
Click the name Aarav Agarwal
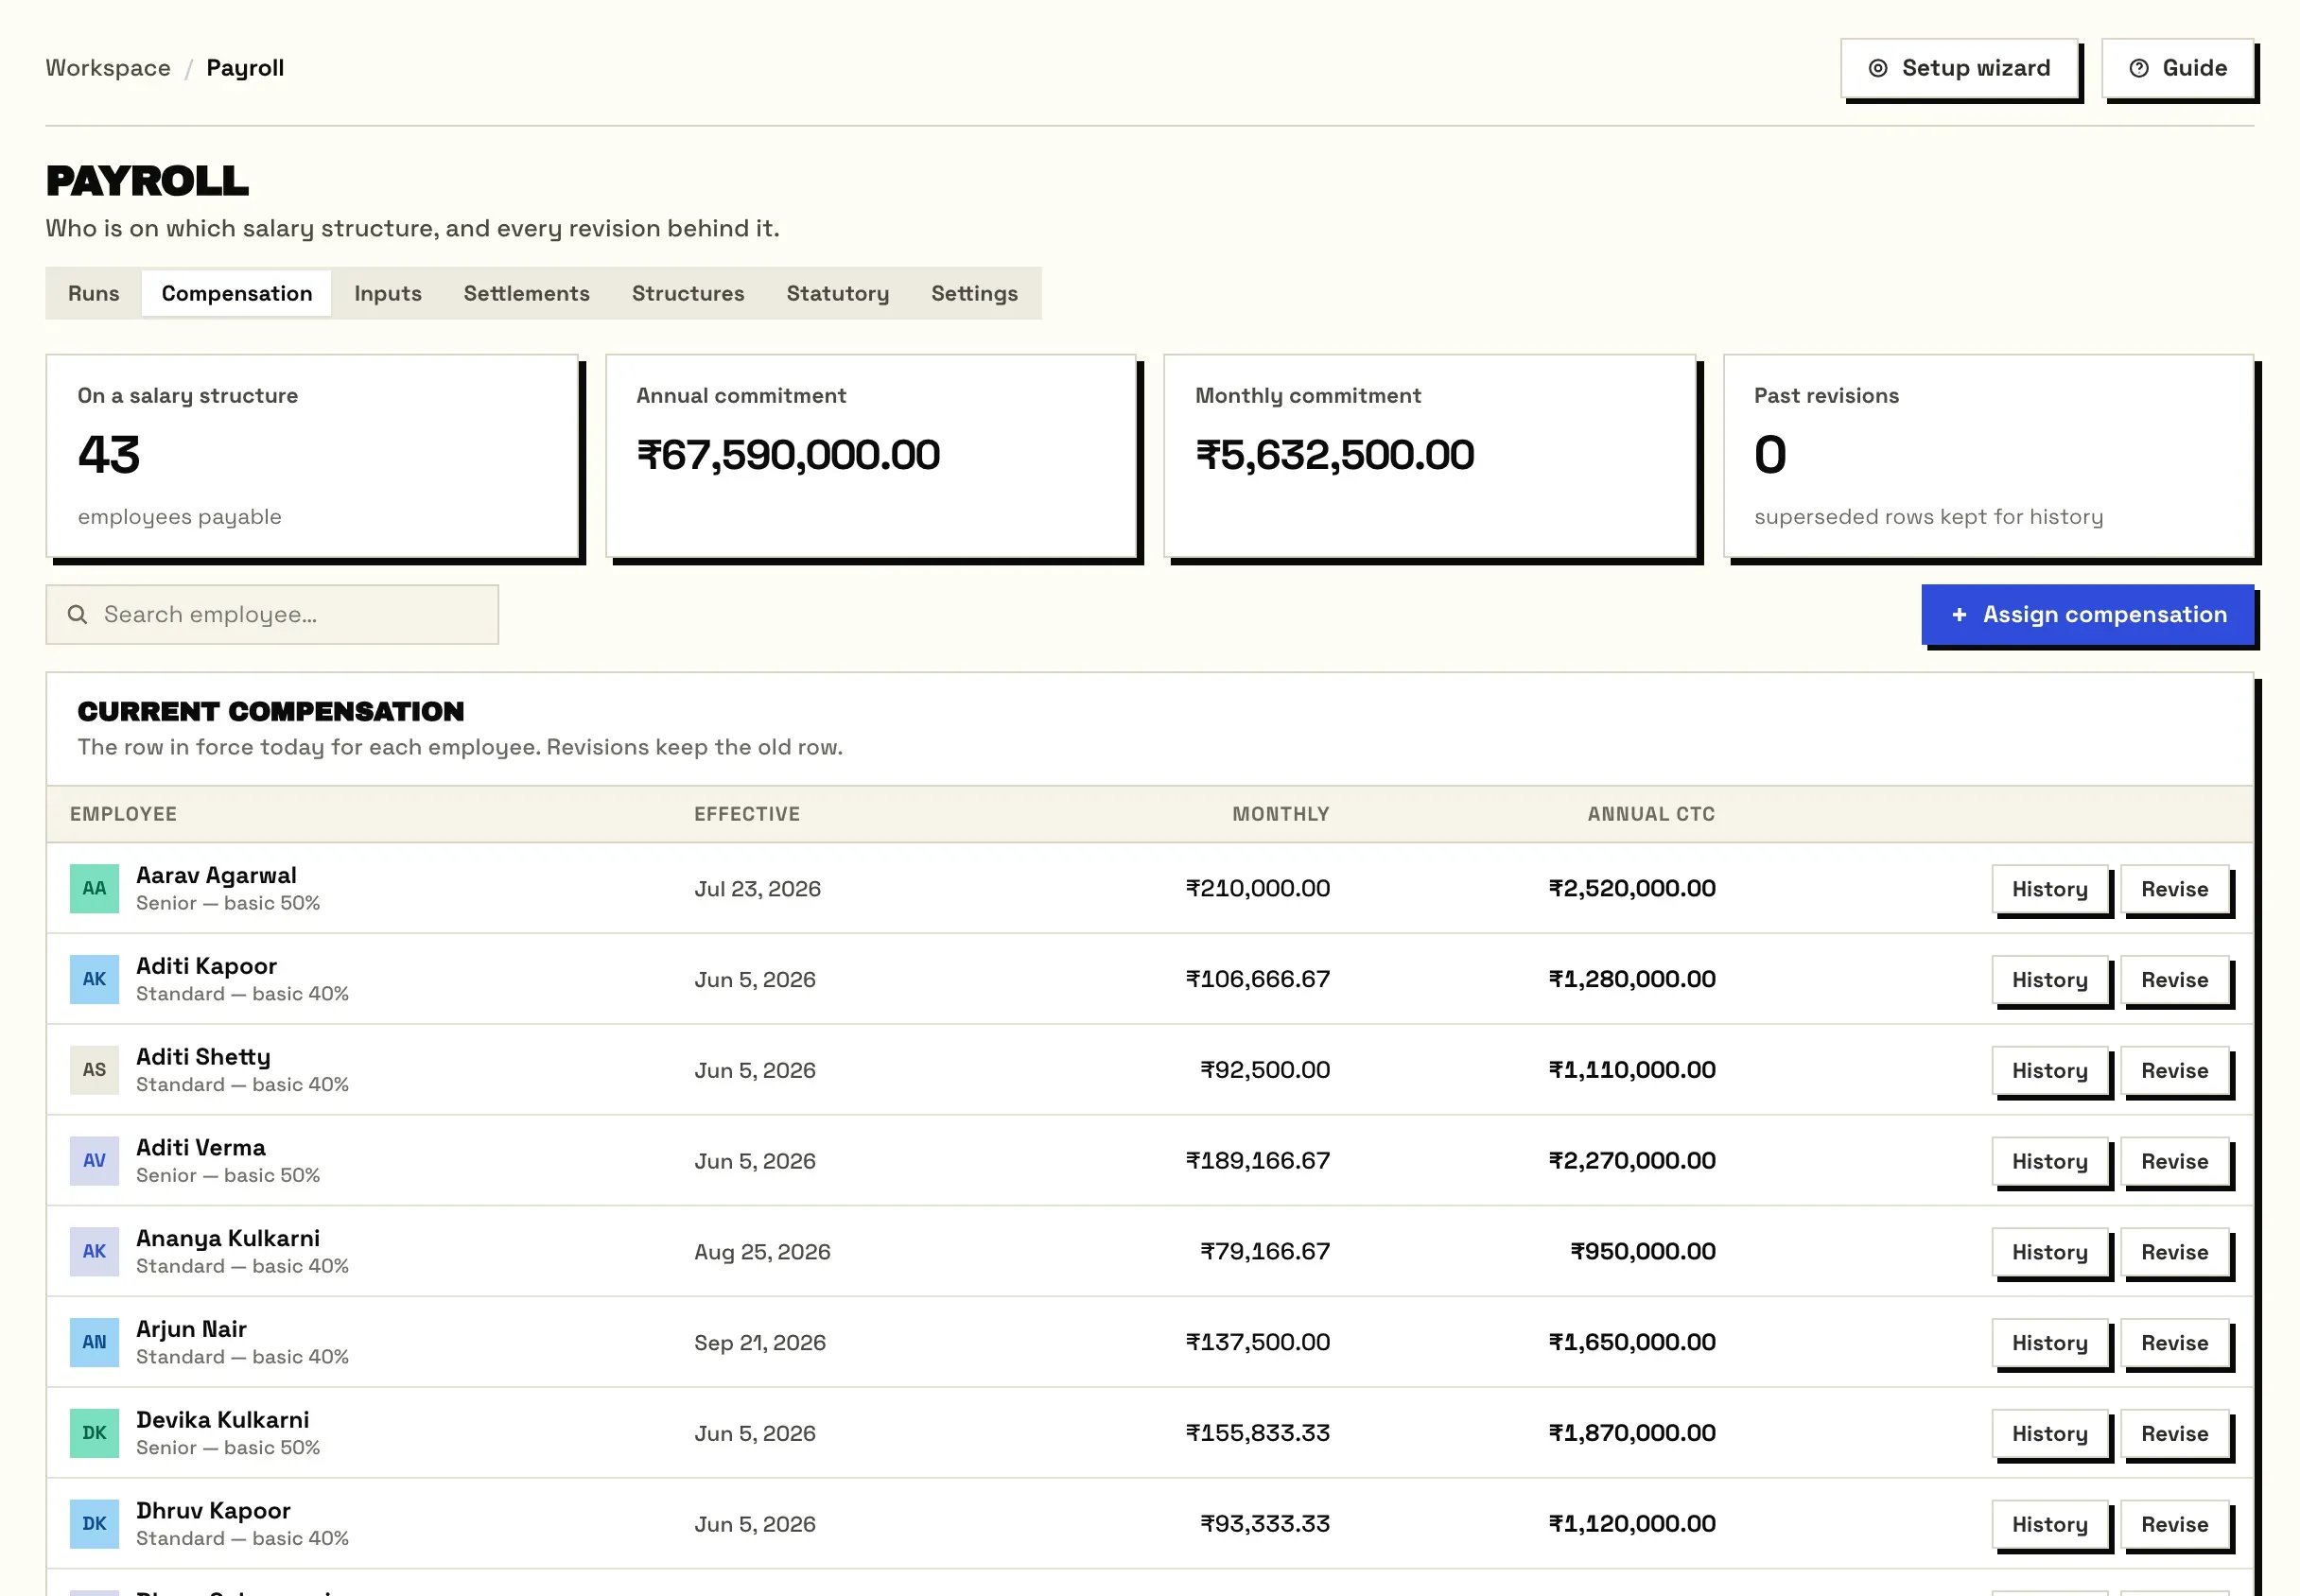coord(216,875)
